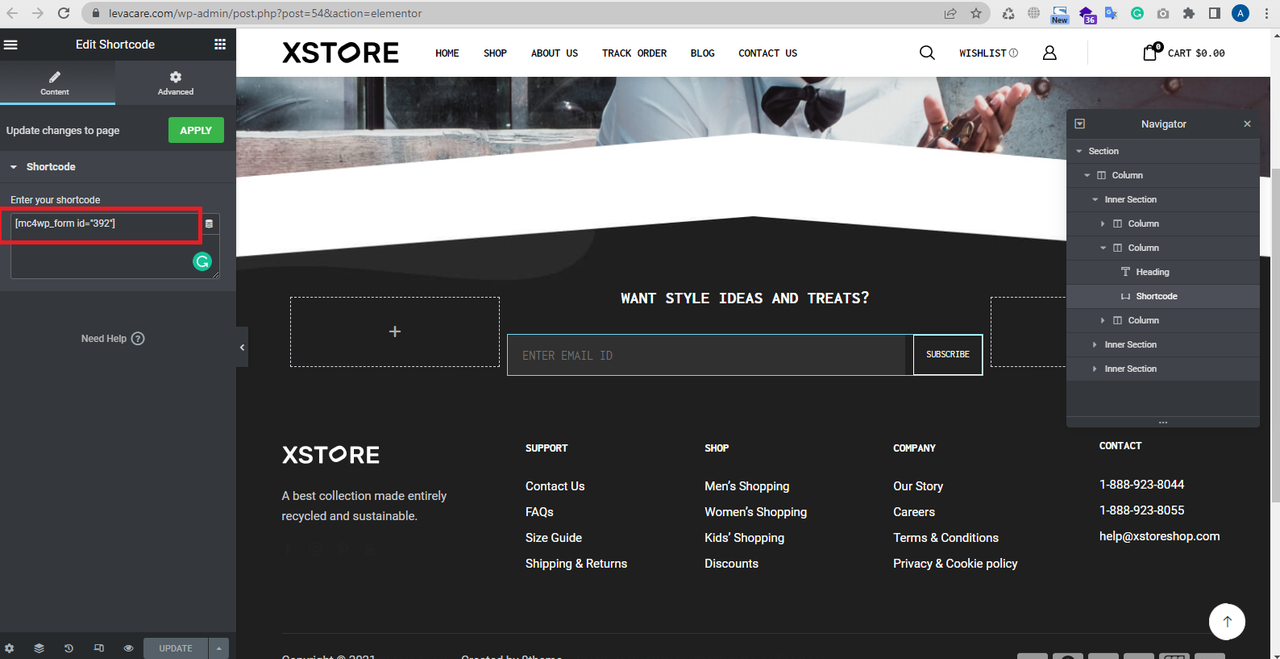This screenshot has height=659, width=1280.
Task: Collapse the Shortcode section
Action: 14,167
